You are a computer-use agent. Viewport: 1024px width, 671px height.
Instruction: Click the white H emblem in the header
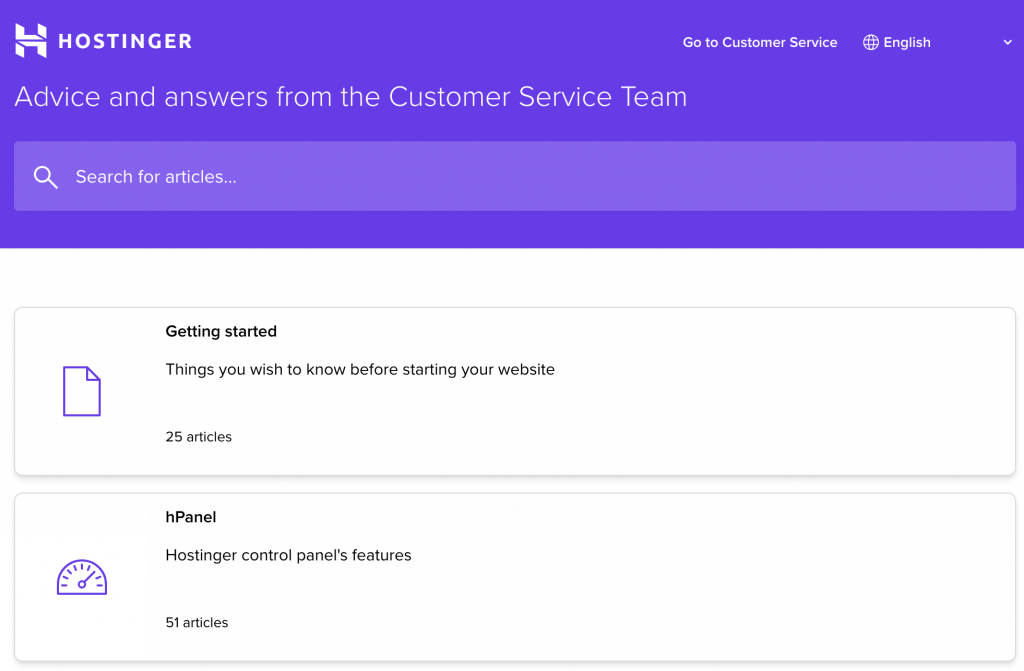pos(29,40)
